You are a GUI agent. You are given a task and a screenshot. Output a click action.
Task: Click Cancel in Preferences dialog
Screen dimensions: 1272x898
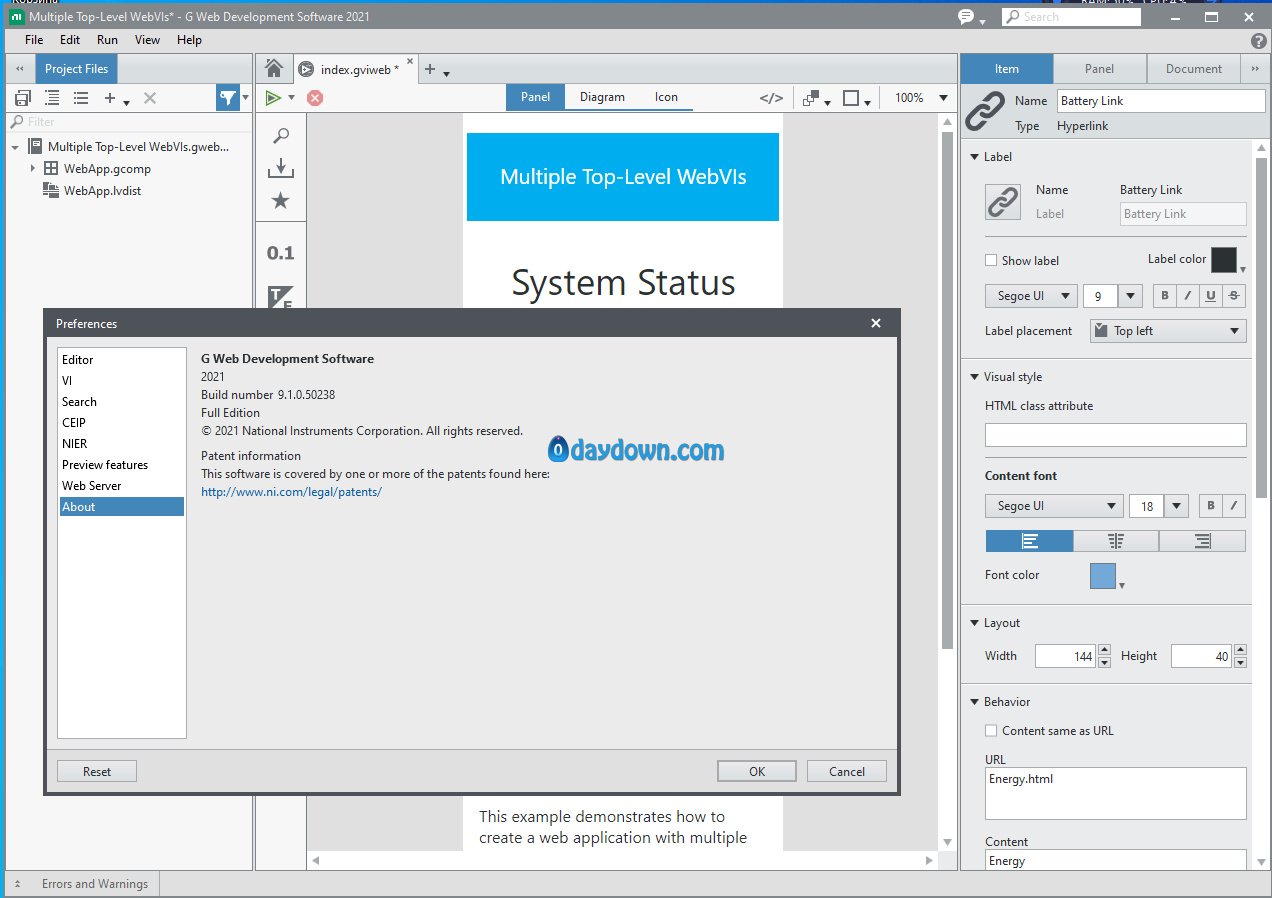pyautogui.click(x=847, y=771)
